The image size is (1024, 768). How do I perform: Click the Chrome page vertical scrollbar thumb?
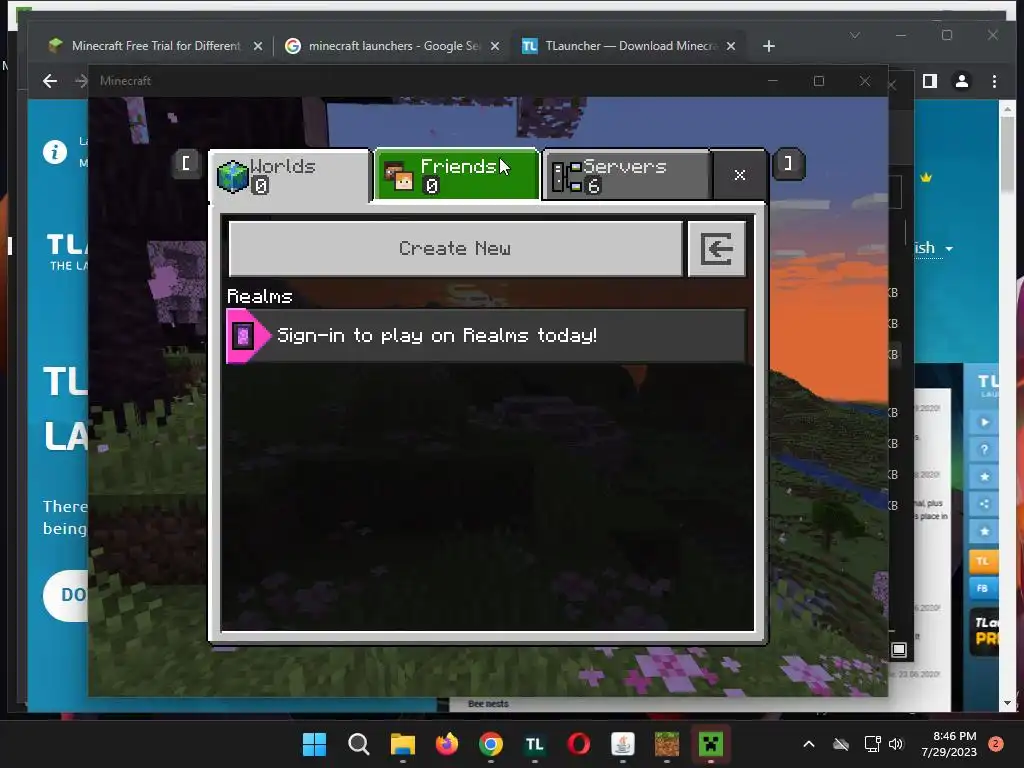(x=1007, y=155)
